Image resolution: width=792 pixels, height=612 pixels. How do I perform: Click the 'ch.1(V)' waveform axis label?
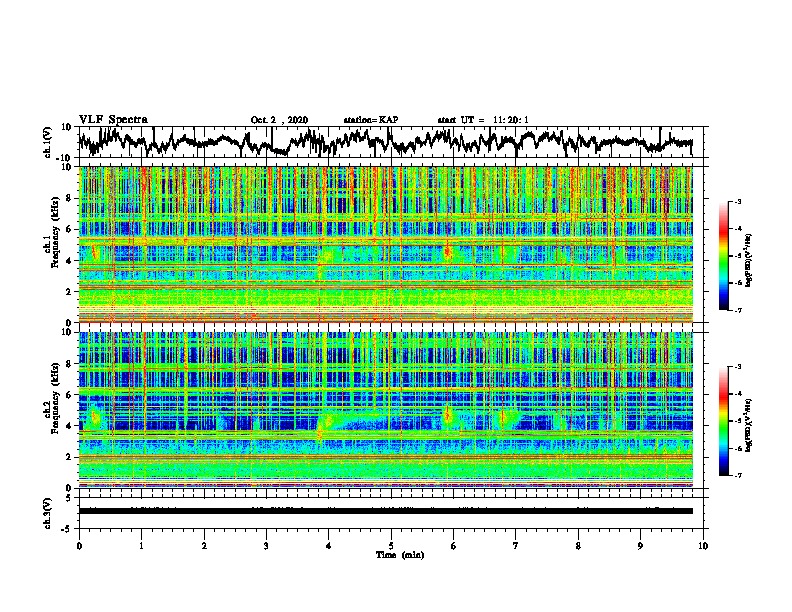coord(48,142)
